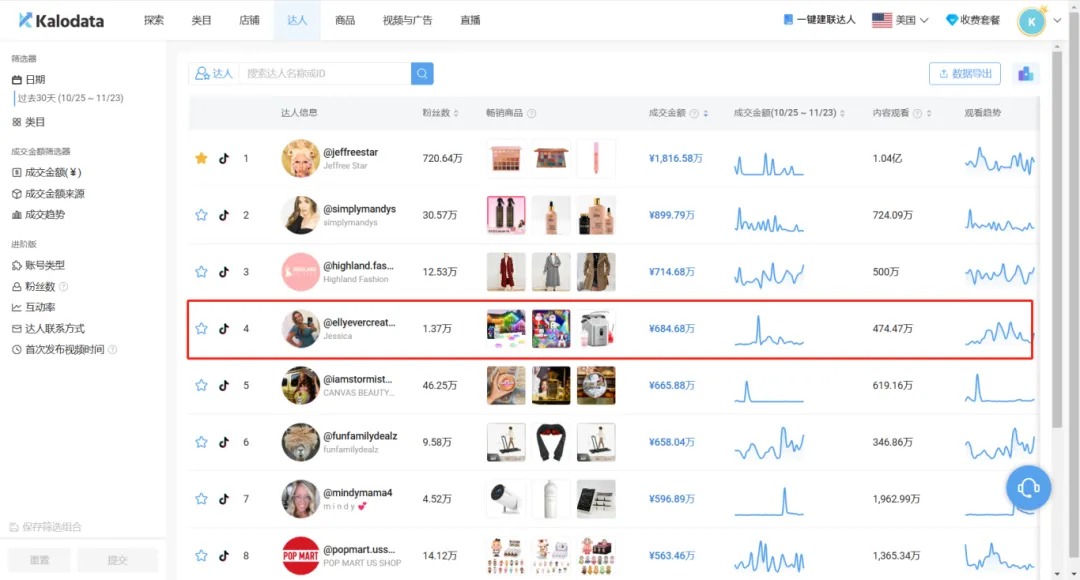Favorite @highland.fas with the star
The image size is (1080, 580).
[201, 271]
